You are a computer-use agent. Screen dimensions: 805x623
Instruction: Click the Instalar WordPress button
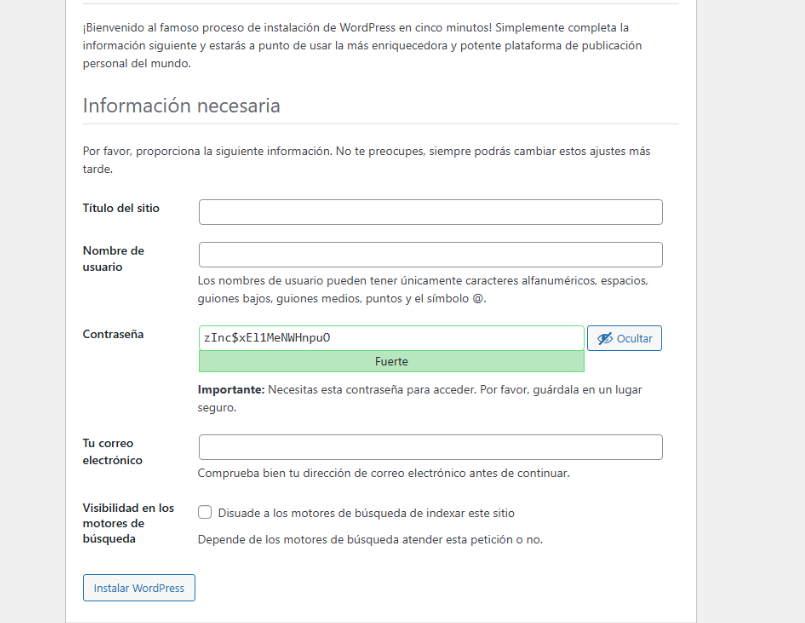[139, 588]
